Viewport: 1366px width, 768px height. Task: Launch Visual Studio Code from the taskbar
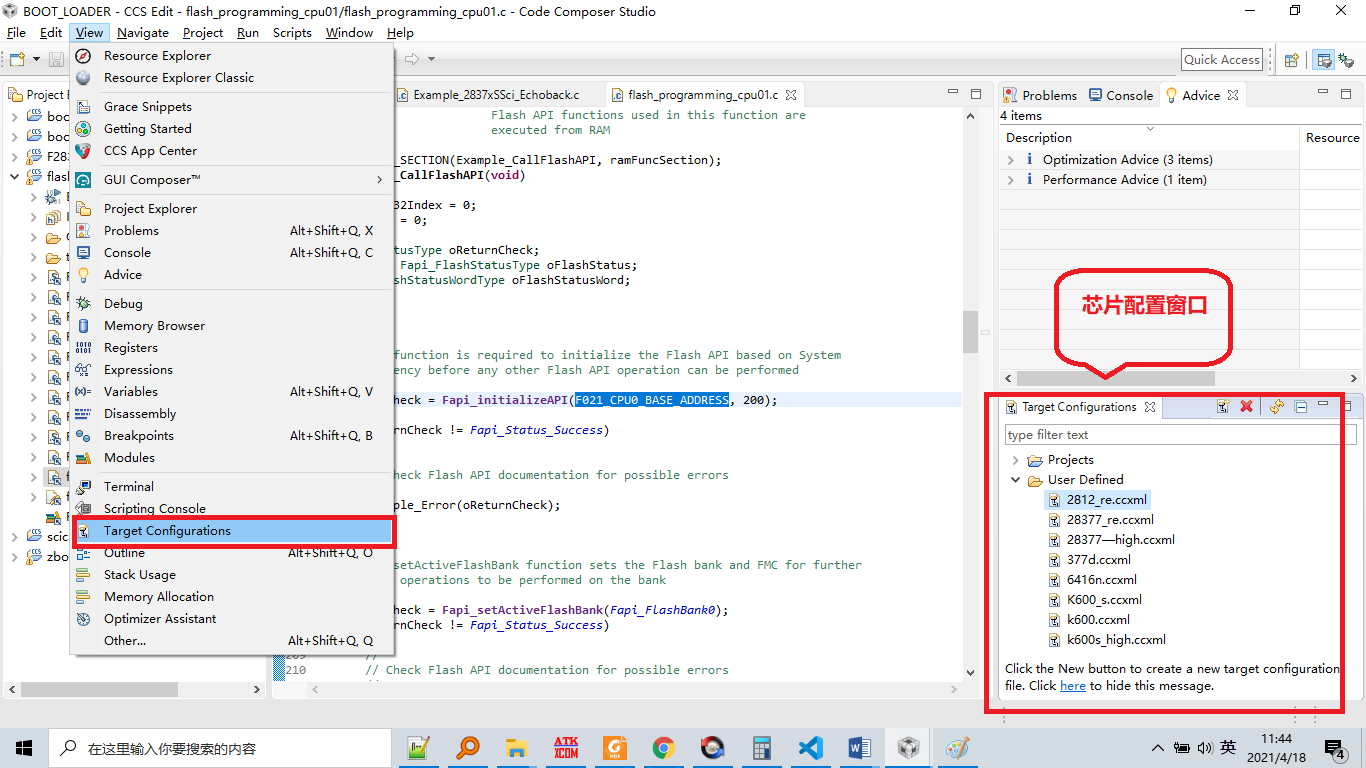(811, 746)
